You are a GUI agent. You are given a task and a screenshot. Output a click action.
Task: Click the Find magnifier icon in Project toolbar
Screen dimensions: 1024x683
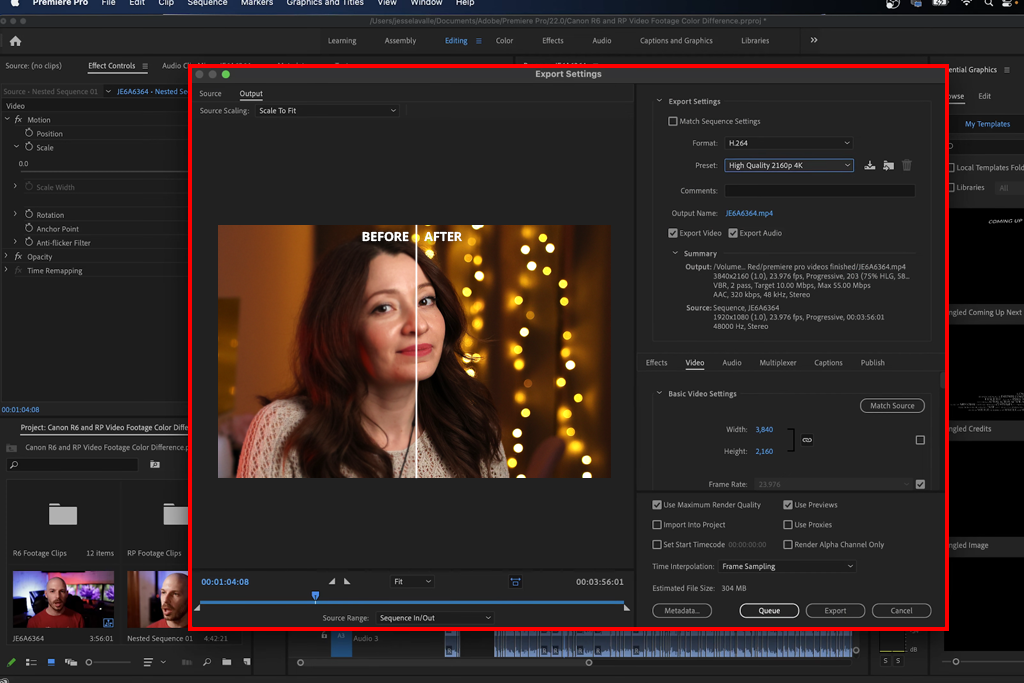[x=207, y=662]
